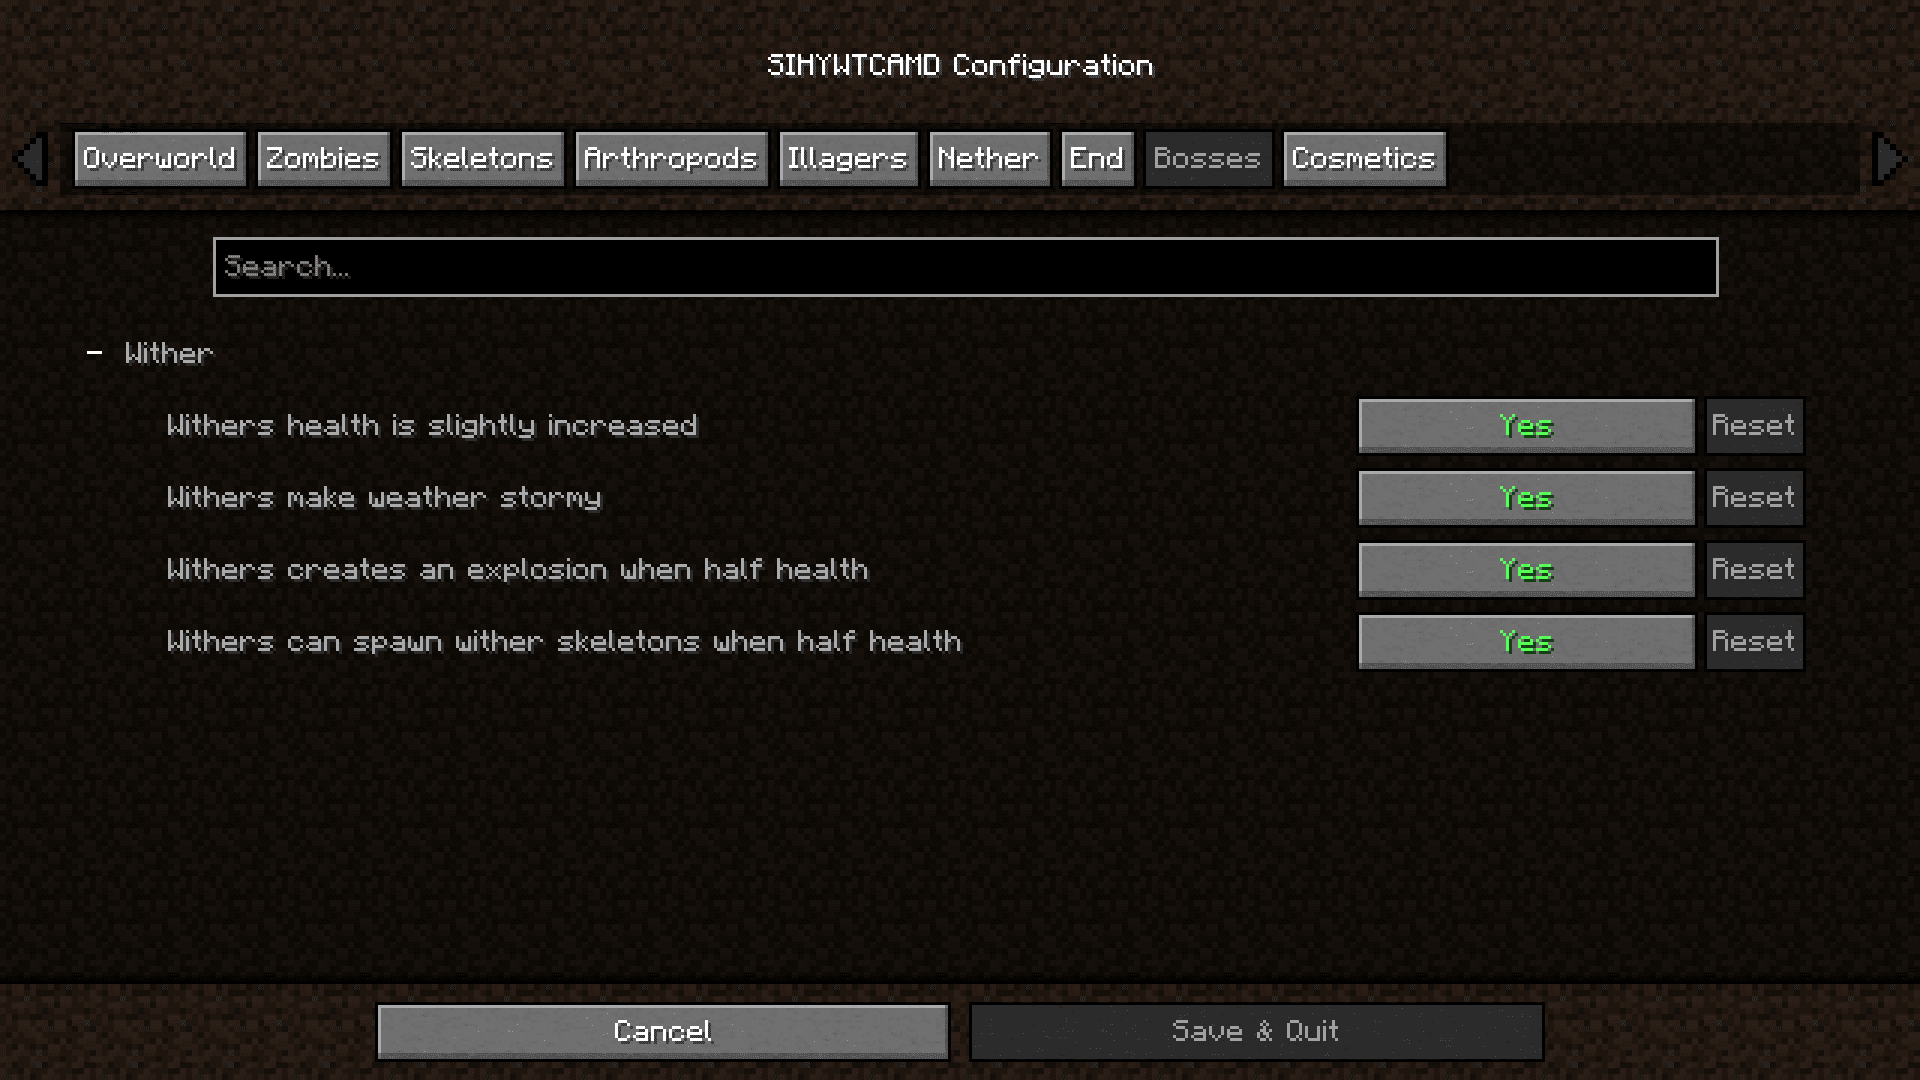The image size is (1920, 1080).
Task: Open Cosmetics configuration tab
Action: 1362,158
